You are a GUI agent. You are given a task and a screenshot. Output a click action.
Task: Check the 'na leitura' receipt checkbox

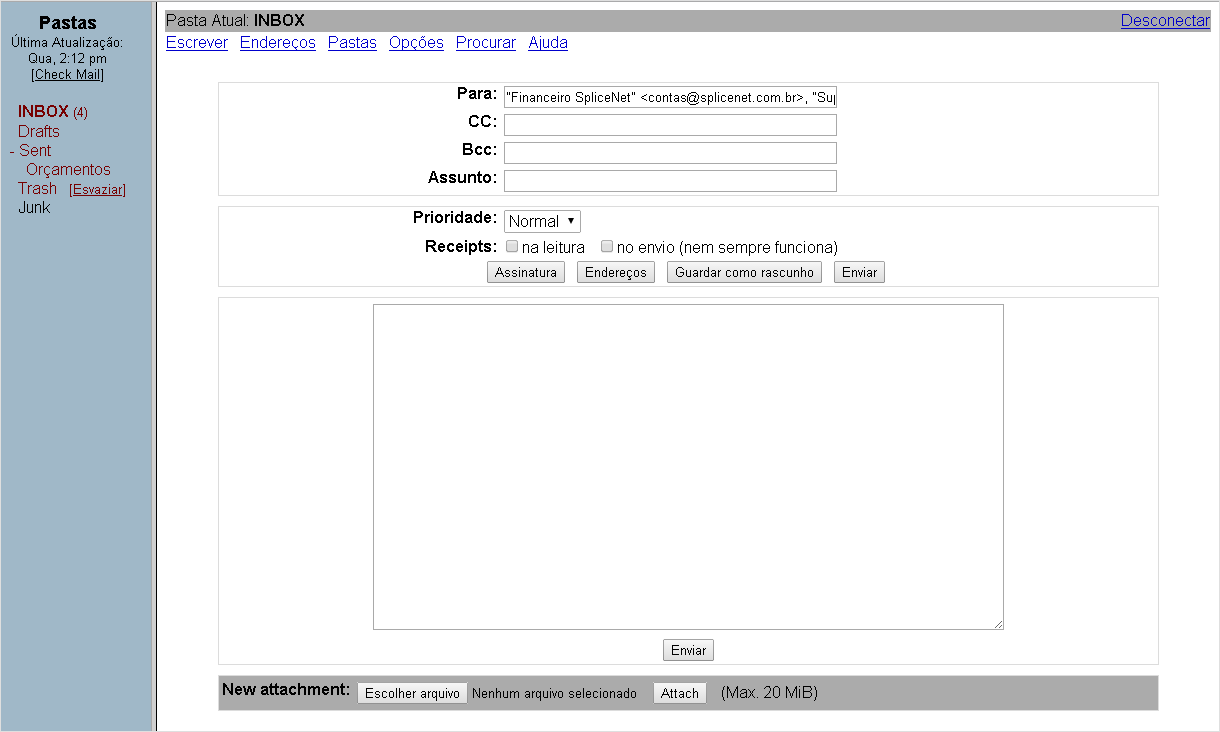(x=512, y=246)
